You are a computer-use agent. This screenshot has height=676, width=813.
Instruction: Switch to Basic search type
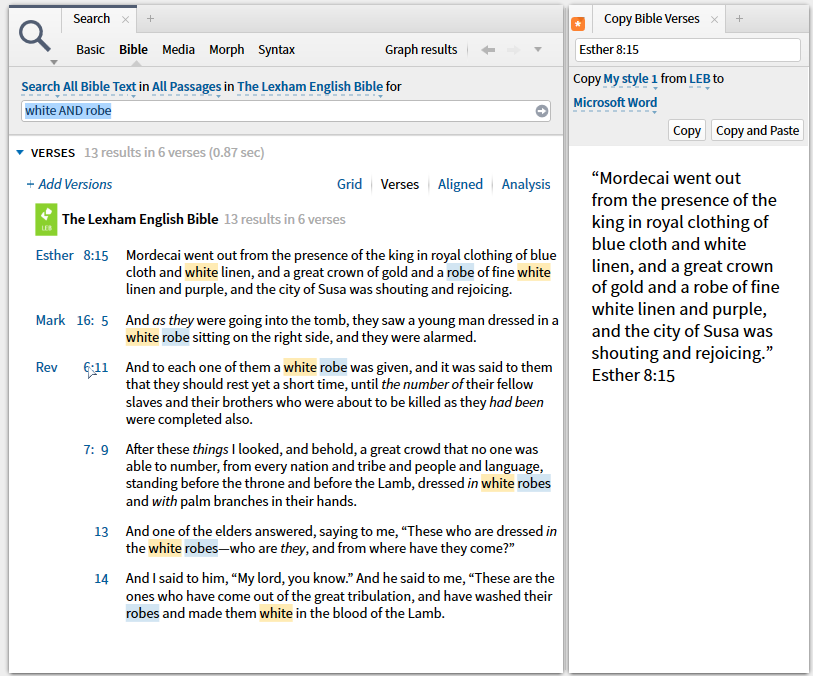pyautogui.click(x=90, y=50)
